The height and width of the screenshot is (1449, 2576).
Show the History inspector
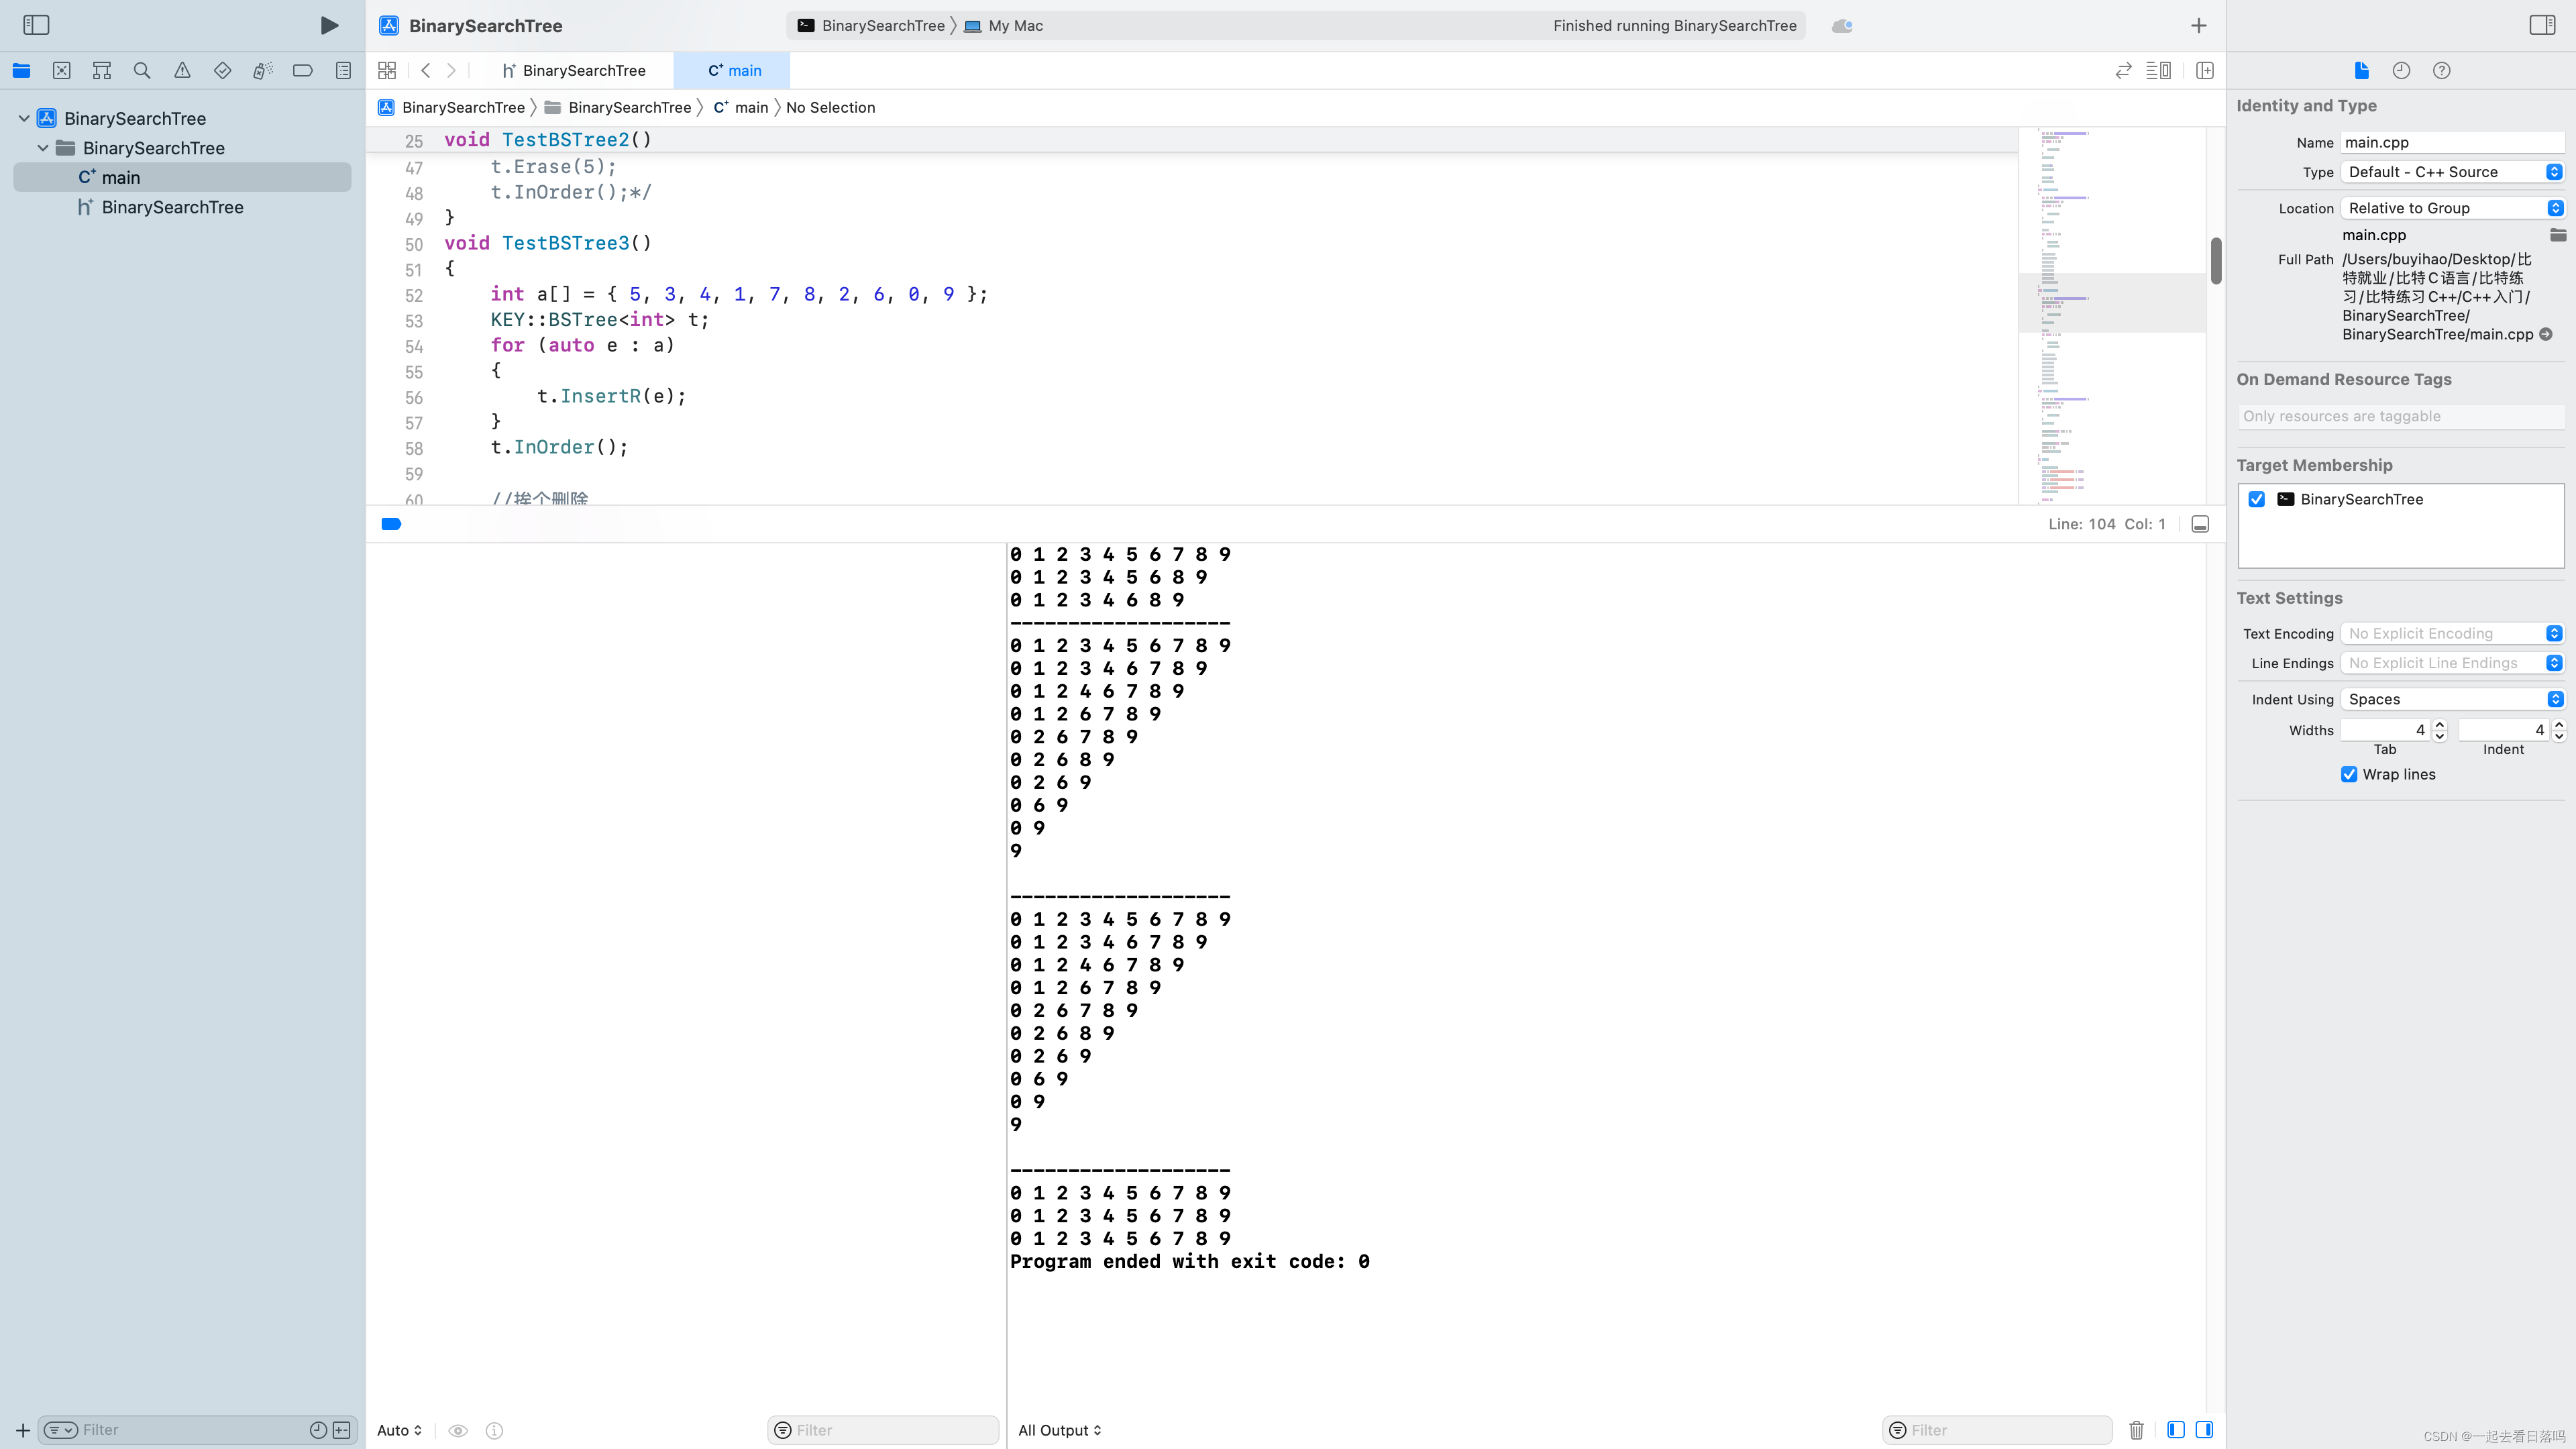(2401, 70)
